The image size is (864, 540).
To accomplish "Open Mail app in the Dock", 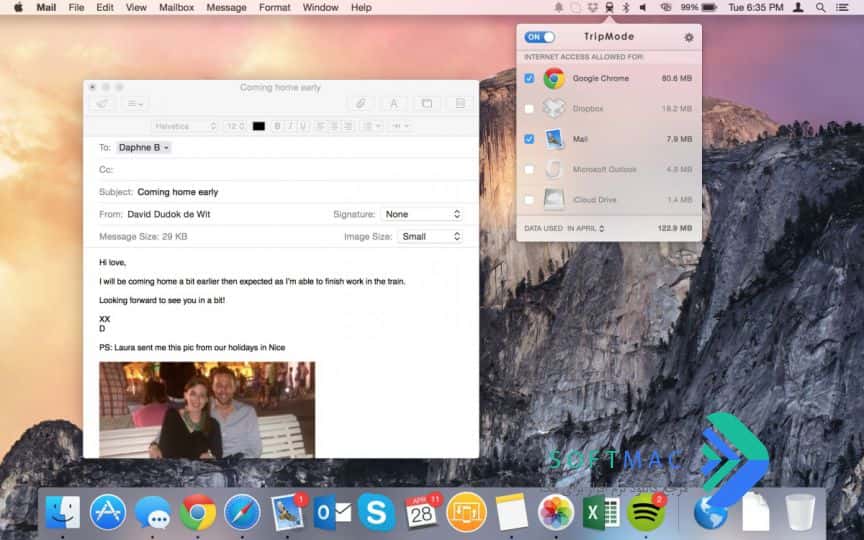I will pyautogui.click(x=288, y=512).
